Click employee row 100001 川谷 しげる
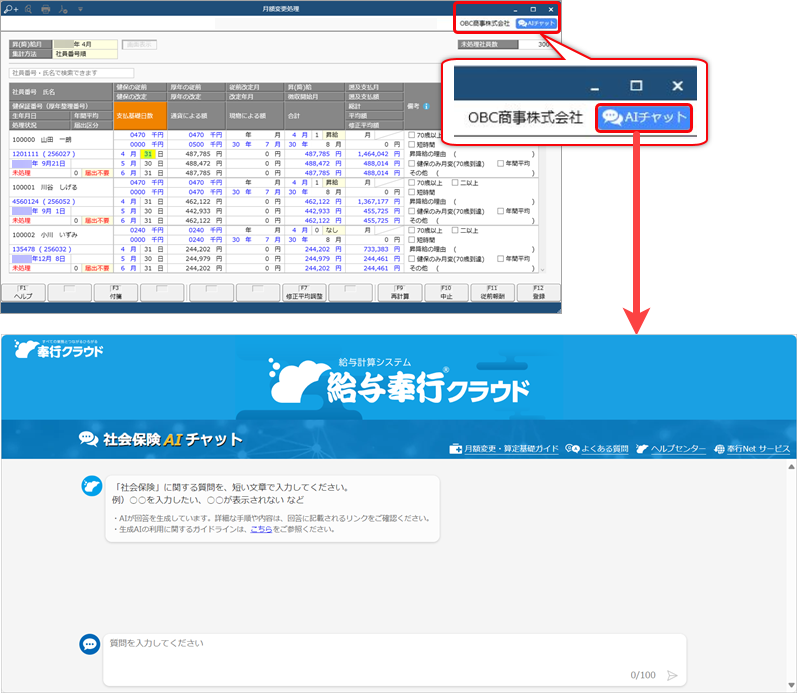The image size is (797, 693). [x=61, y=187]
